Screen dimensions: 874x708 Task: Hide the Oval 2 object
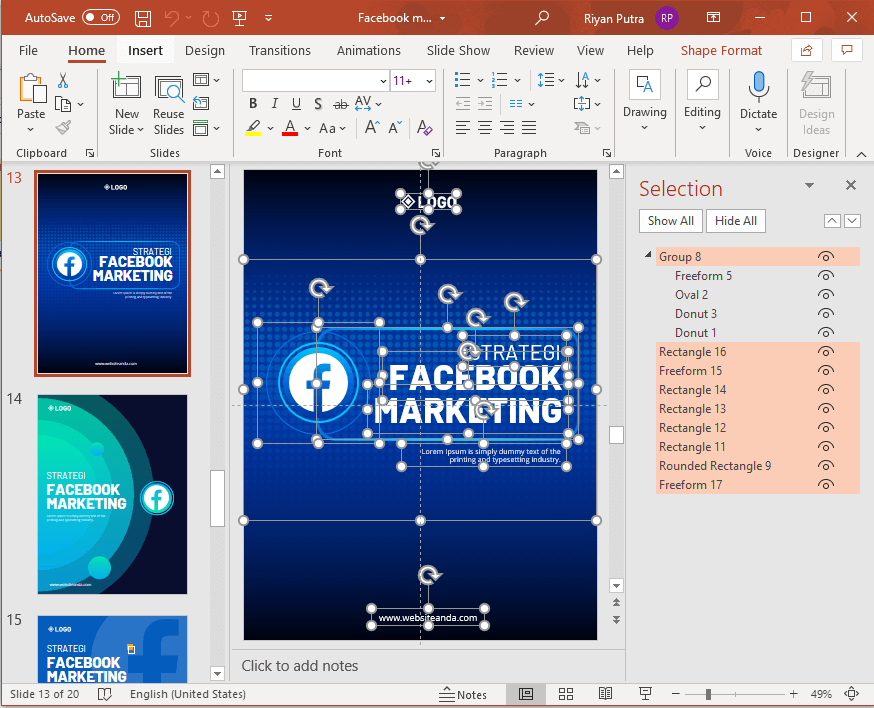click(826, 294)
